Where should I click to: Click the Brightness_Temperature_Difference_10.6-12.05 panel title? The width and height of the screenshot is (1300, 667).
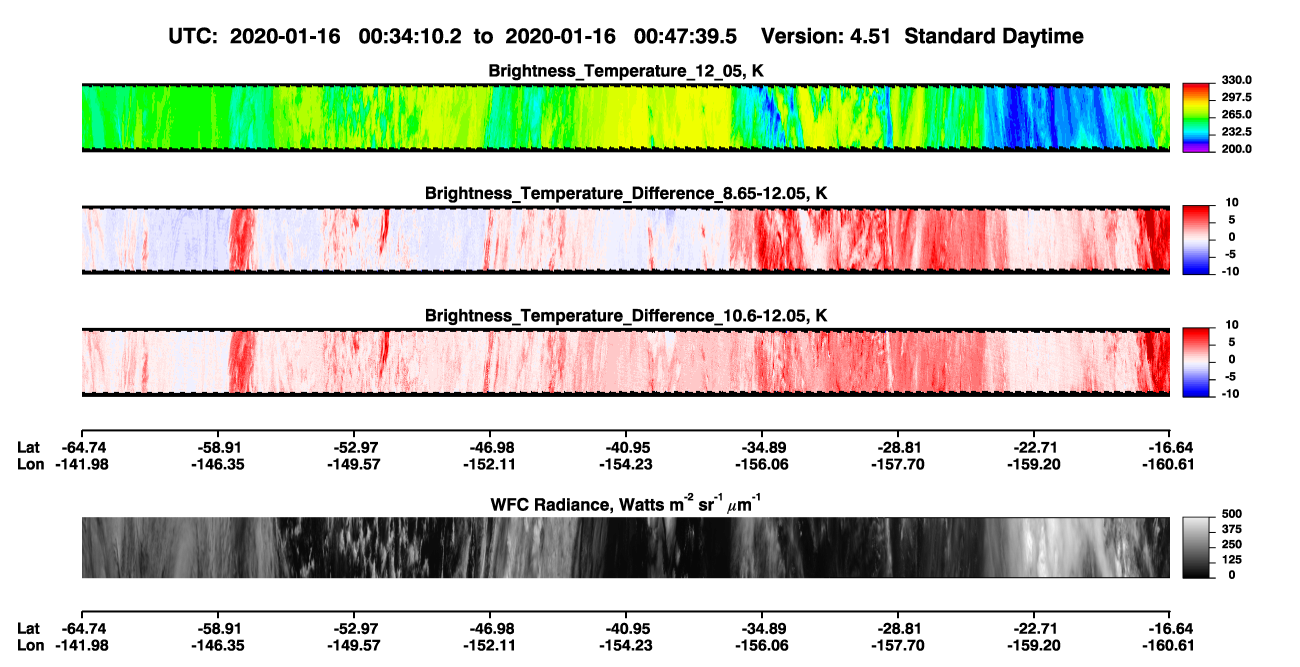(625, 315)
